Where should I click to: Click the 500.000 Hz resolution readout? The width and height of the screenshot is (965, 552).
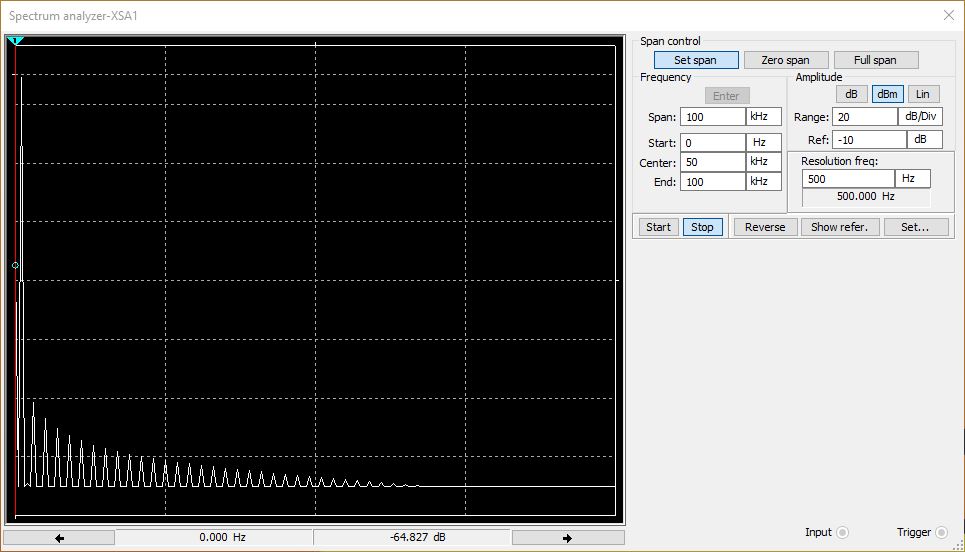pyautogui.click(x=866, y=196)
